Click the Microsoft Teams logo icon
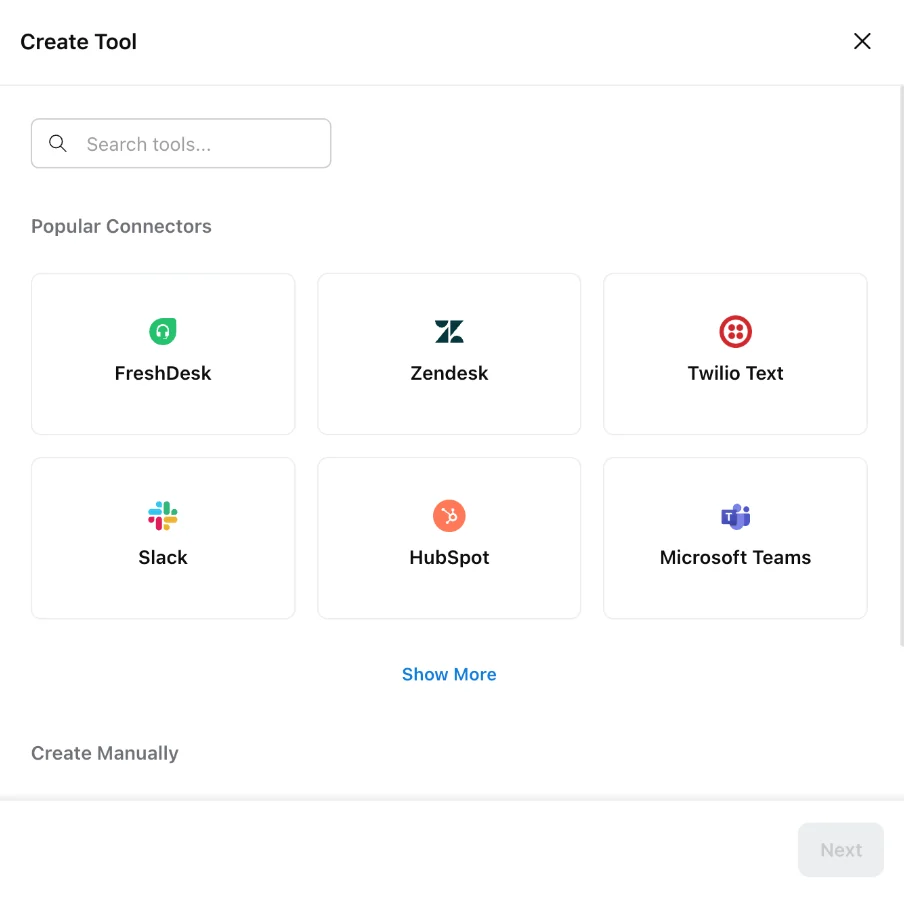The image size is (904, 898). (735, 516)
